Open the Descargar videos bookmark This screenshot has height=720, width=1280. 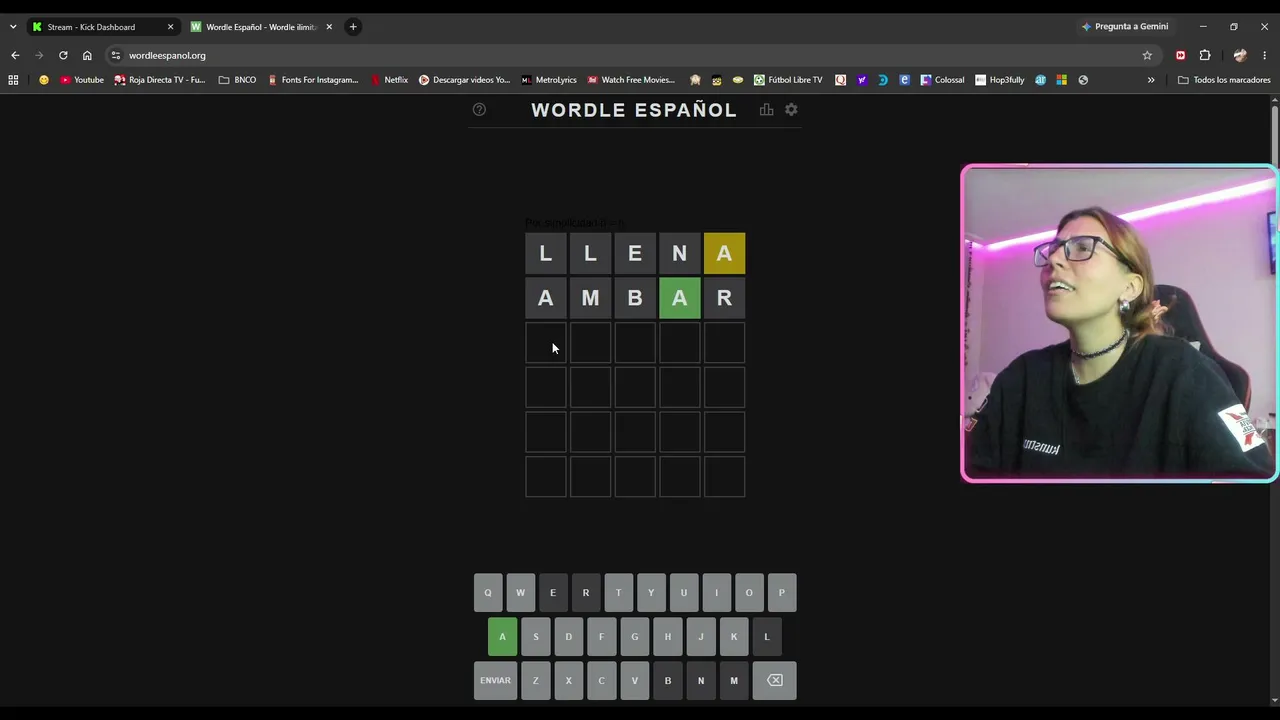point(465,80)
